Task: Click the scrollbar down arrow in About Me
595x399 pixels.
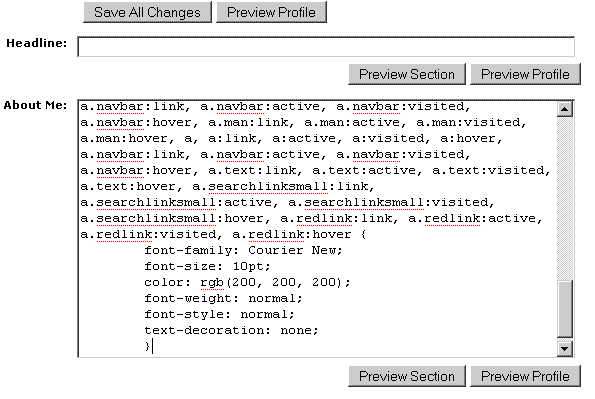Action: pos(565,349)
